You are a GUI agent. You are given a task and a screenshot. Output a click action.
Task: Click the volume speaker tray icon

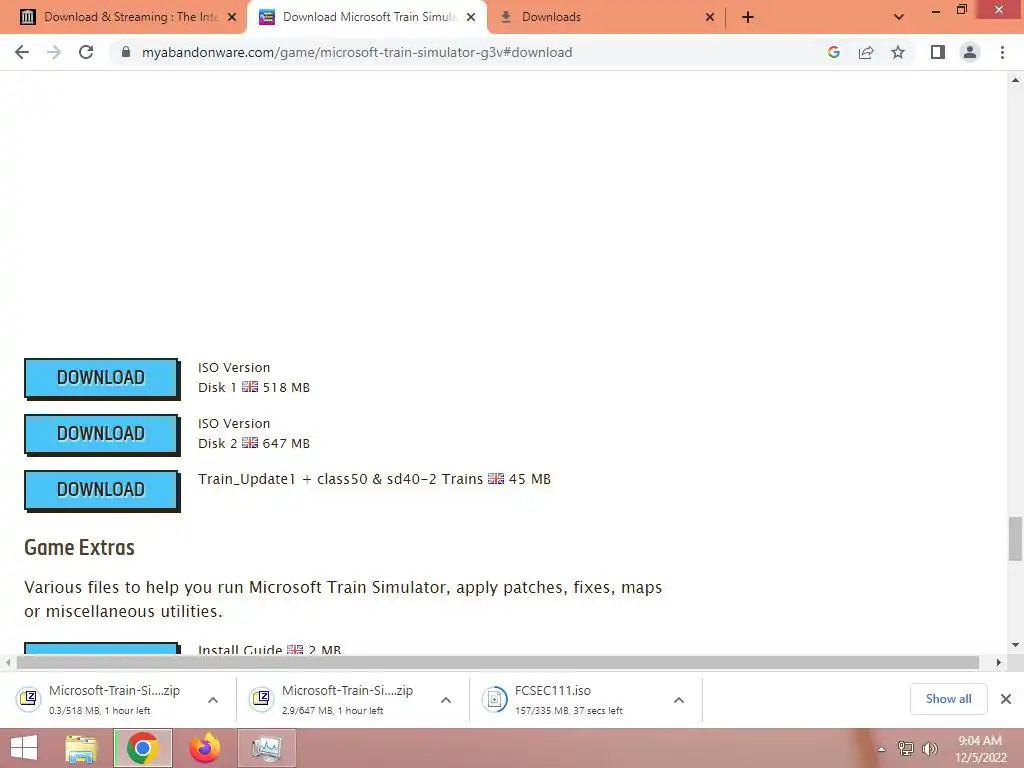pos(929,749)
